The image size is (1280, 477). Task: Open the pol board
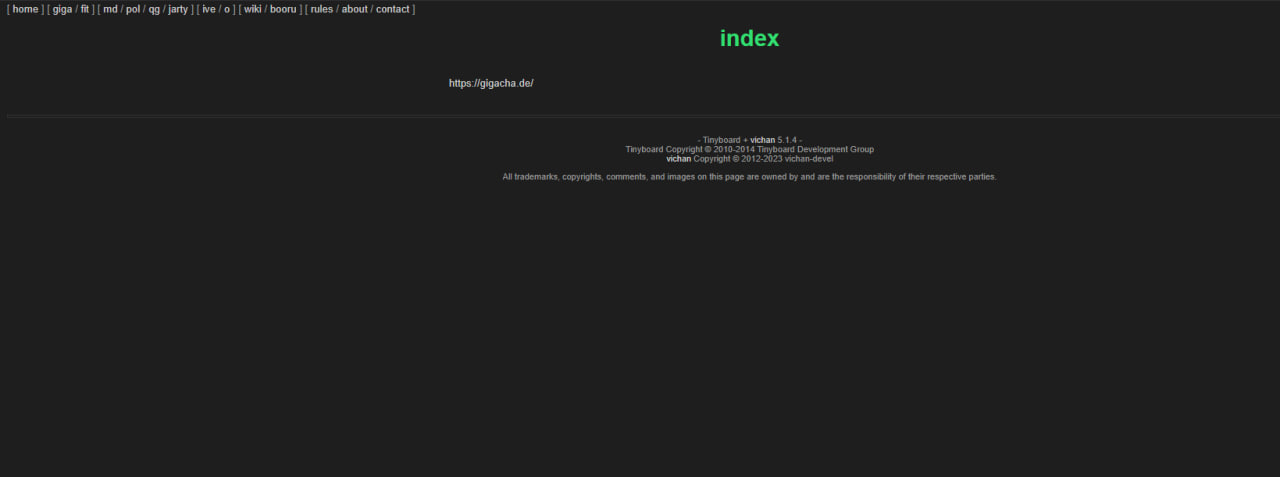pyautogui.click(x=133, y=9)
